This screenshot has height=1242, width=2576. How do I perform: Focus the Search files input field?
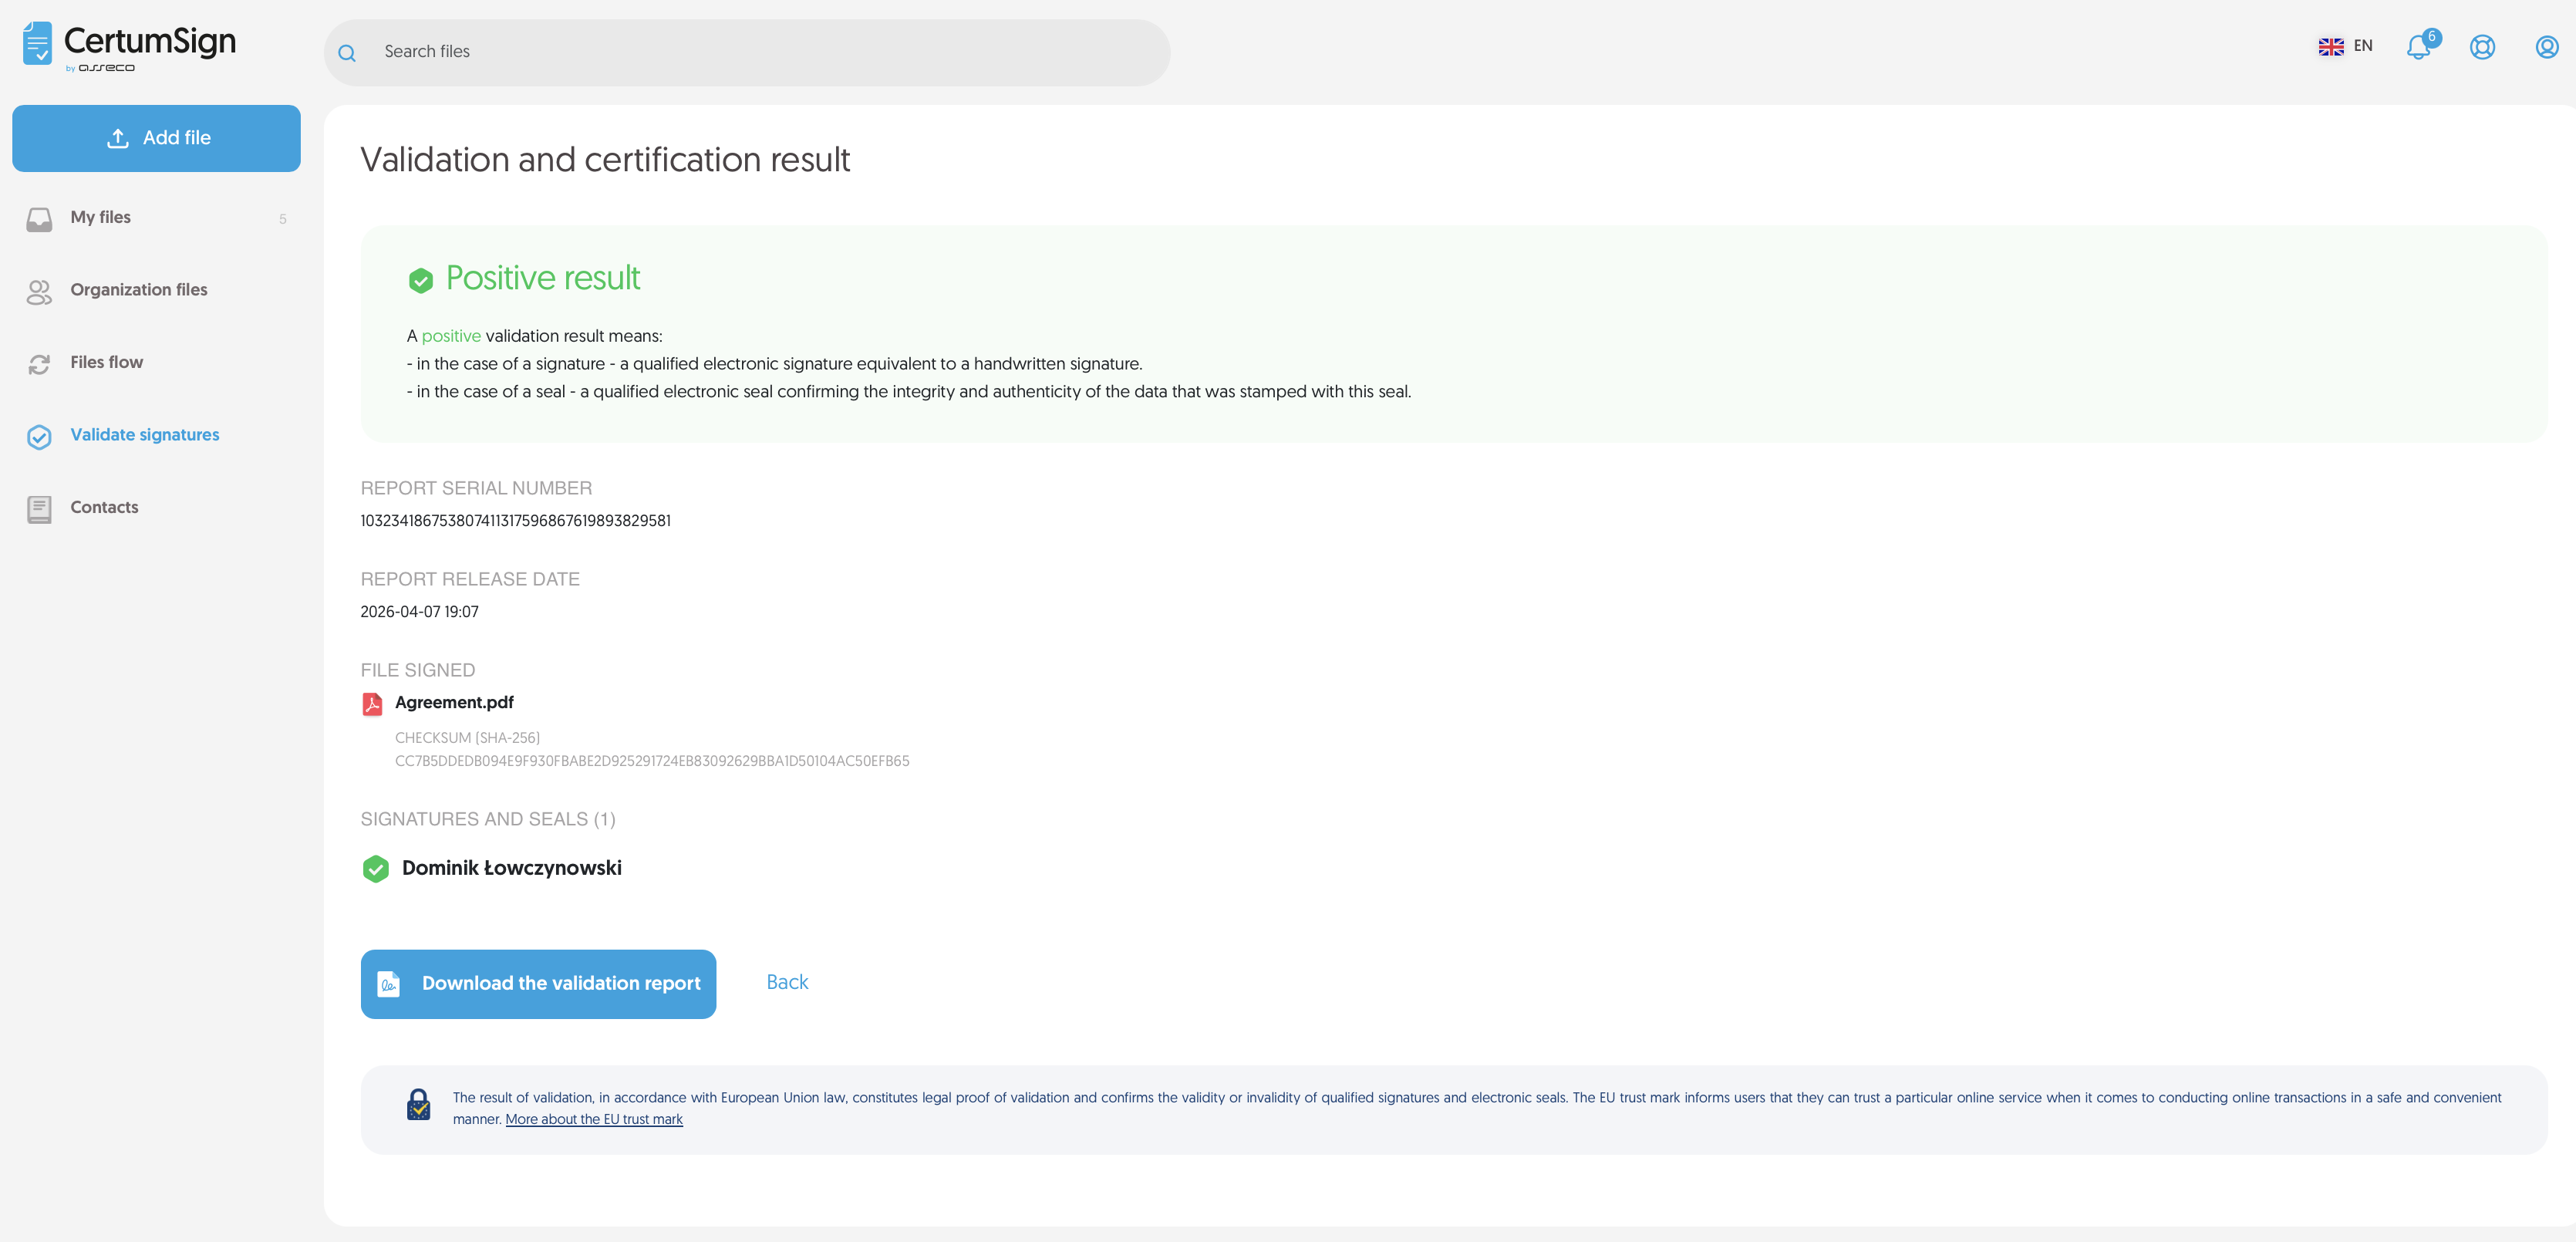(760, 52)
